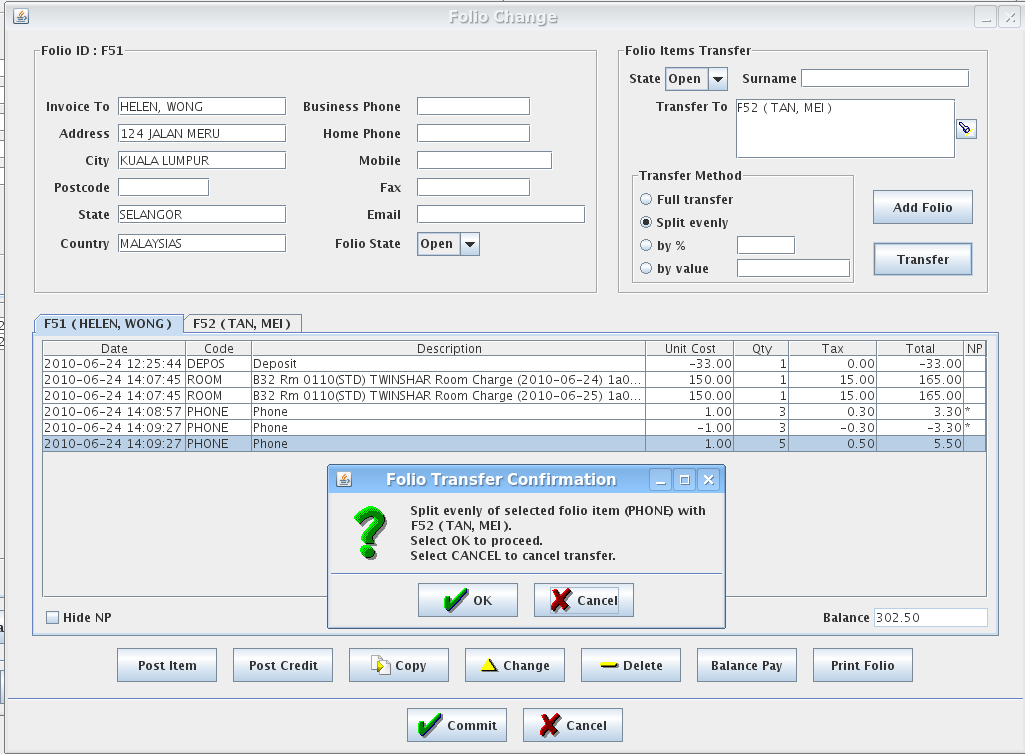Image resolution: width=1025 pixels, height=754 pixels.
Task: Click the Unit Cost column header
Action: (x=690, y=349)
